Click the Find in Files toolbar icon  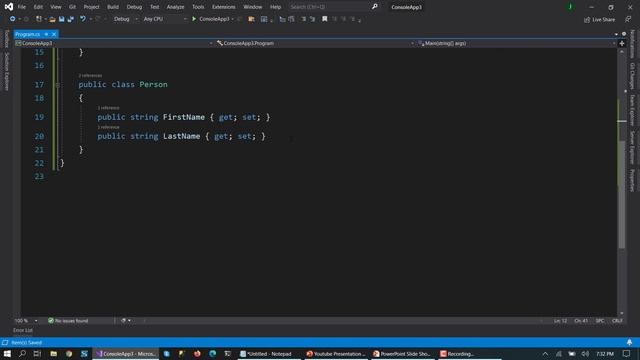point(251,19)
